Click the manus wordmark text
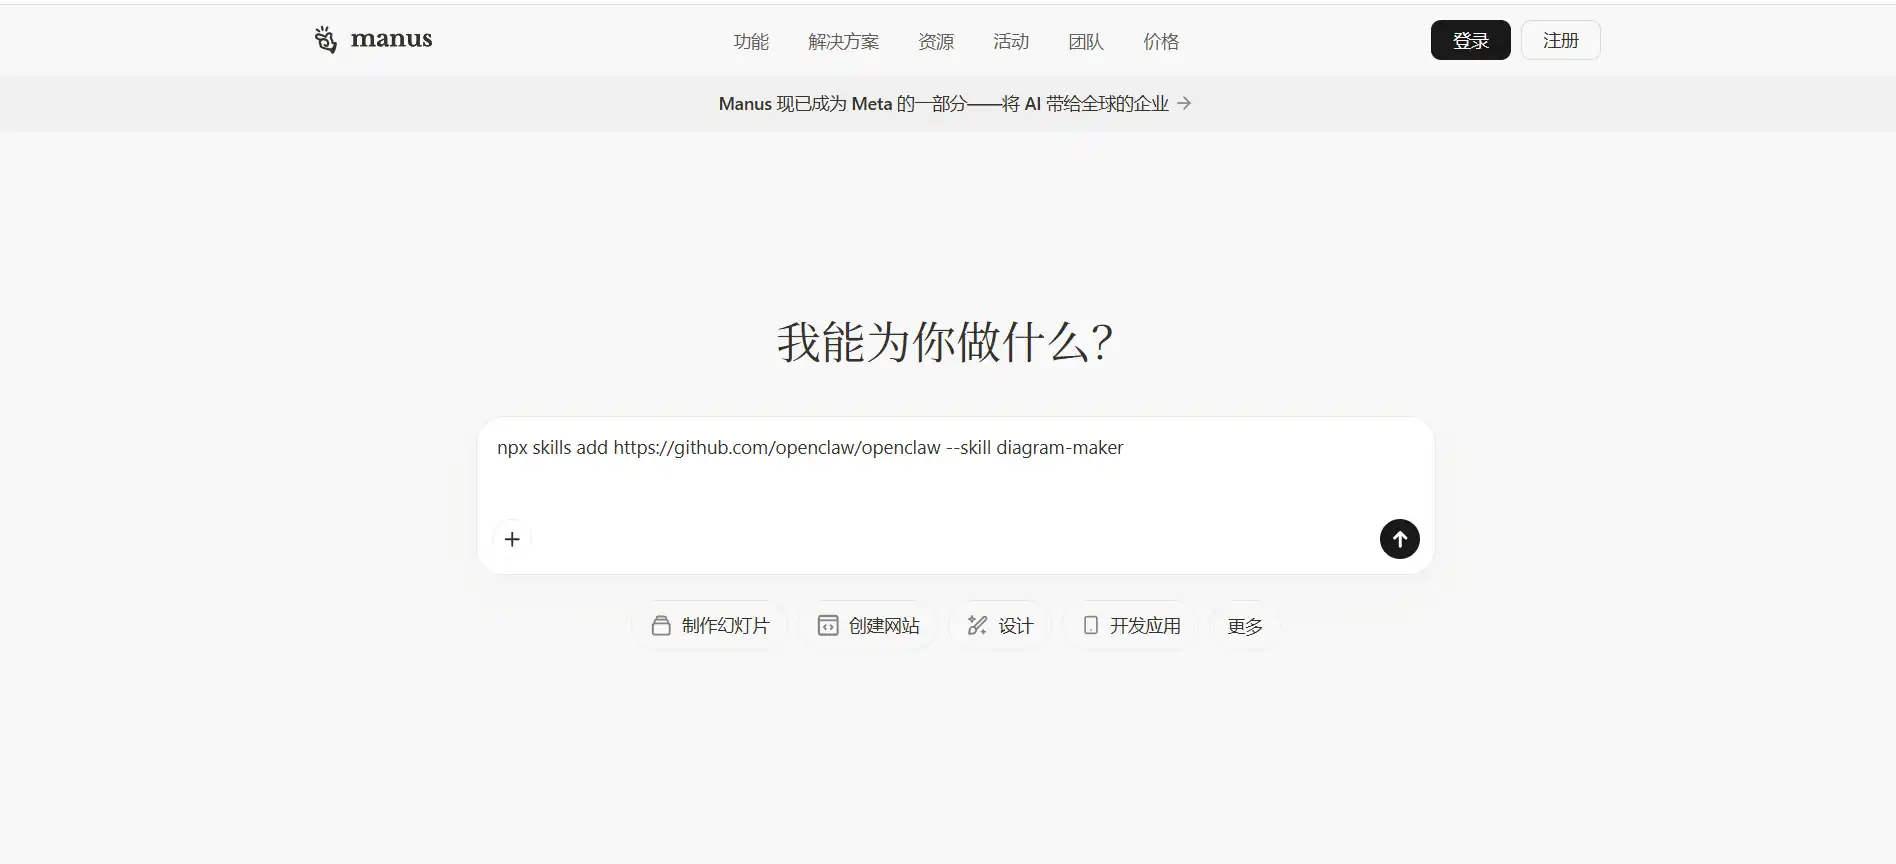The width and height of the screenshot is (1896, 864). click(x=391, y=39)
